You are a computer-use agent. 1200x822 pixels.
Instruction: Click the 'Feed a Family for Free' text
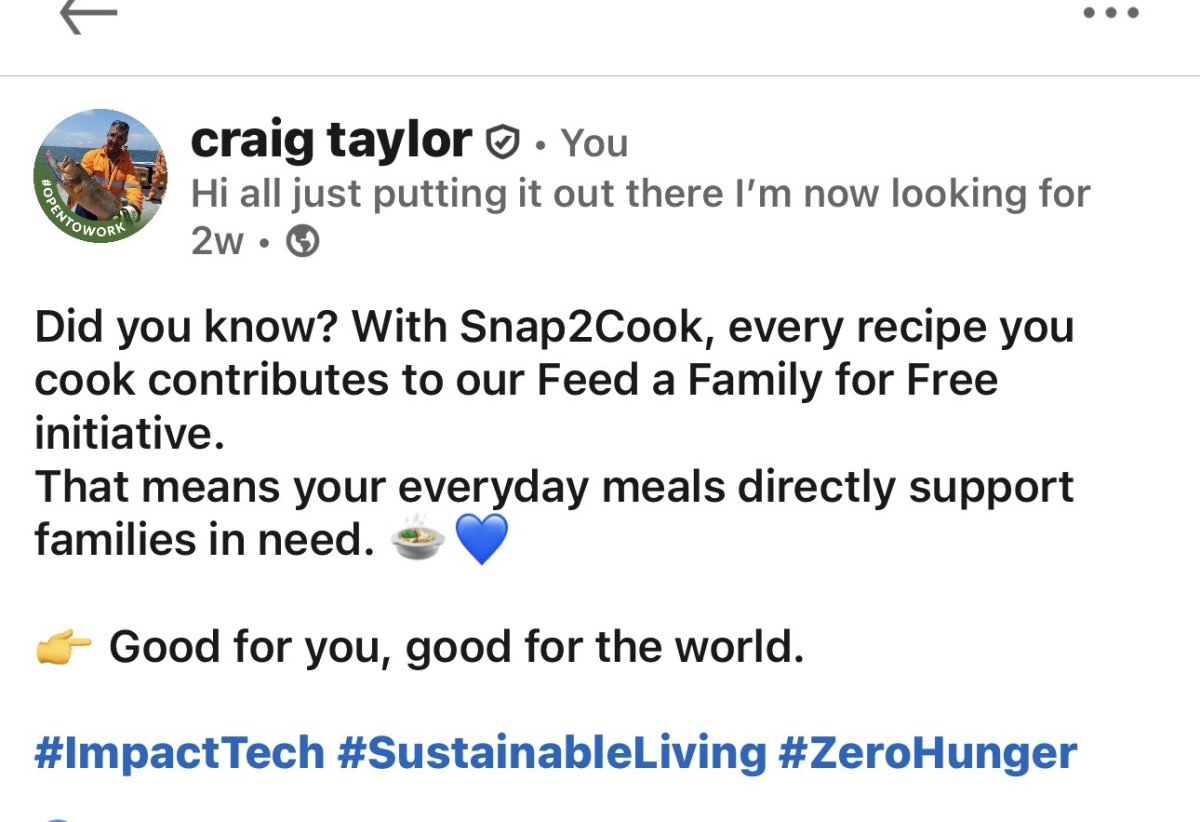point(768,381)
